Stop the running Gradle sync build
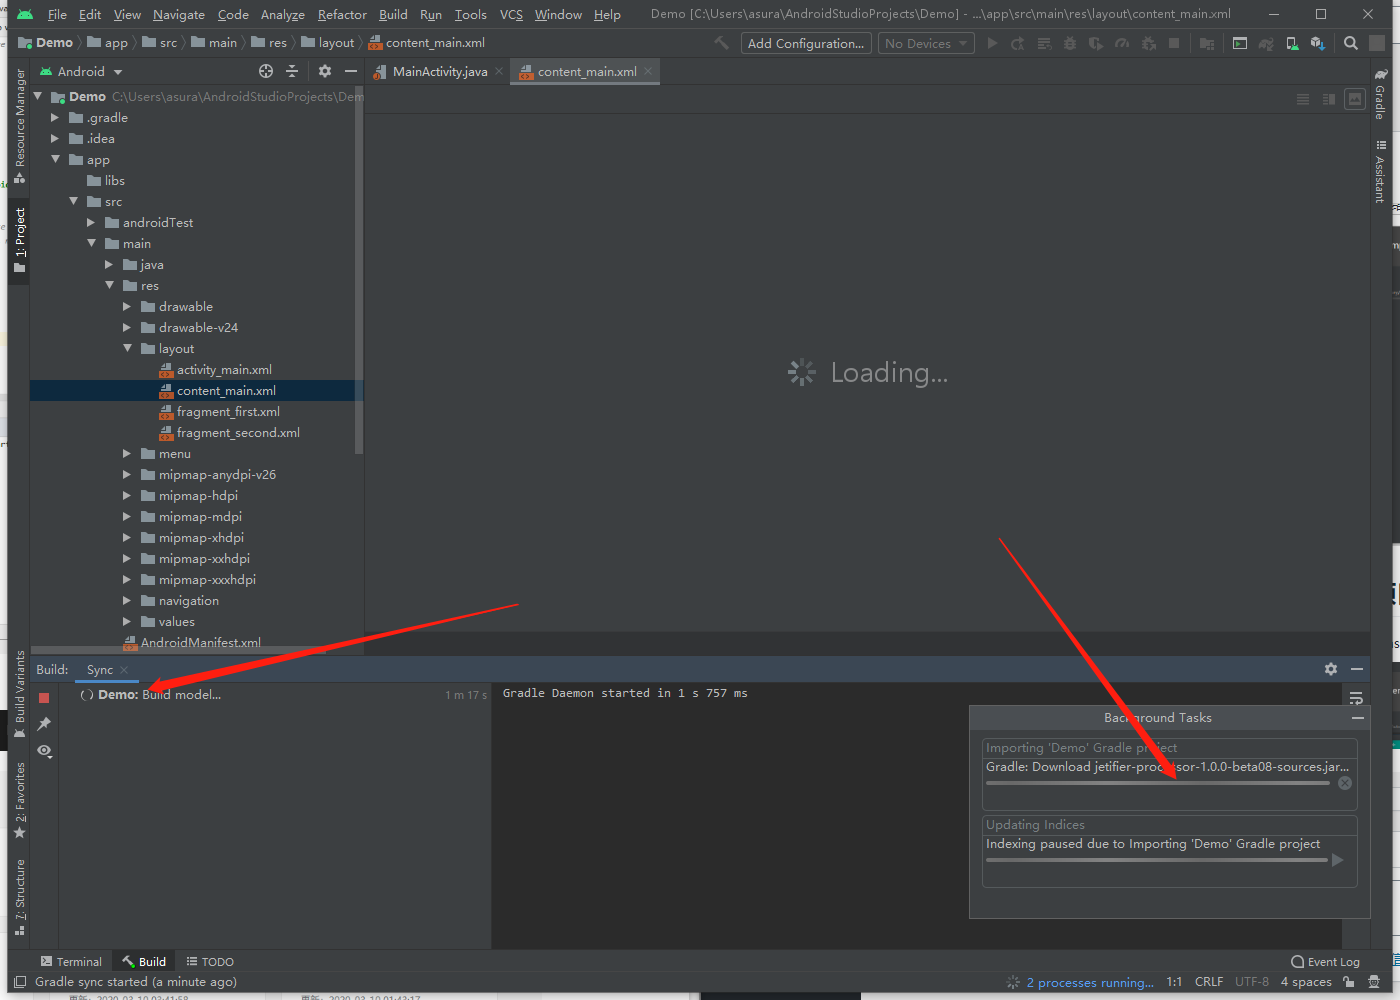1400x1000 pixels. 44,698
